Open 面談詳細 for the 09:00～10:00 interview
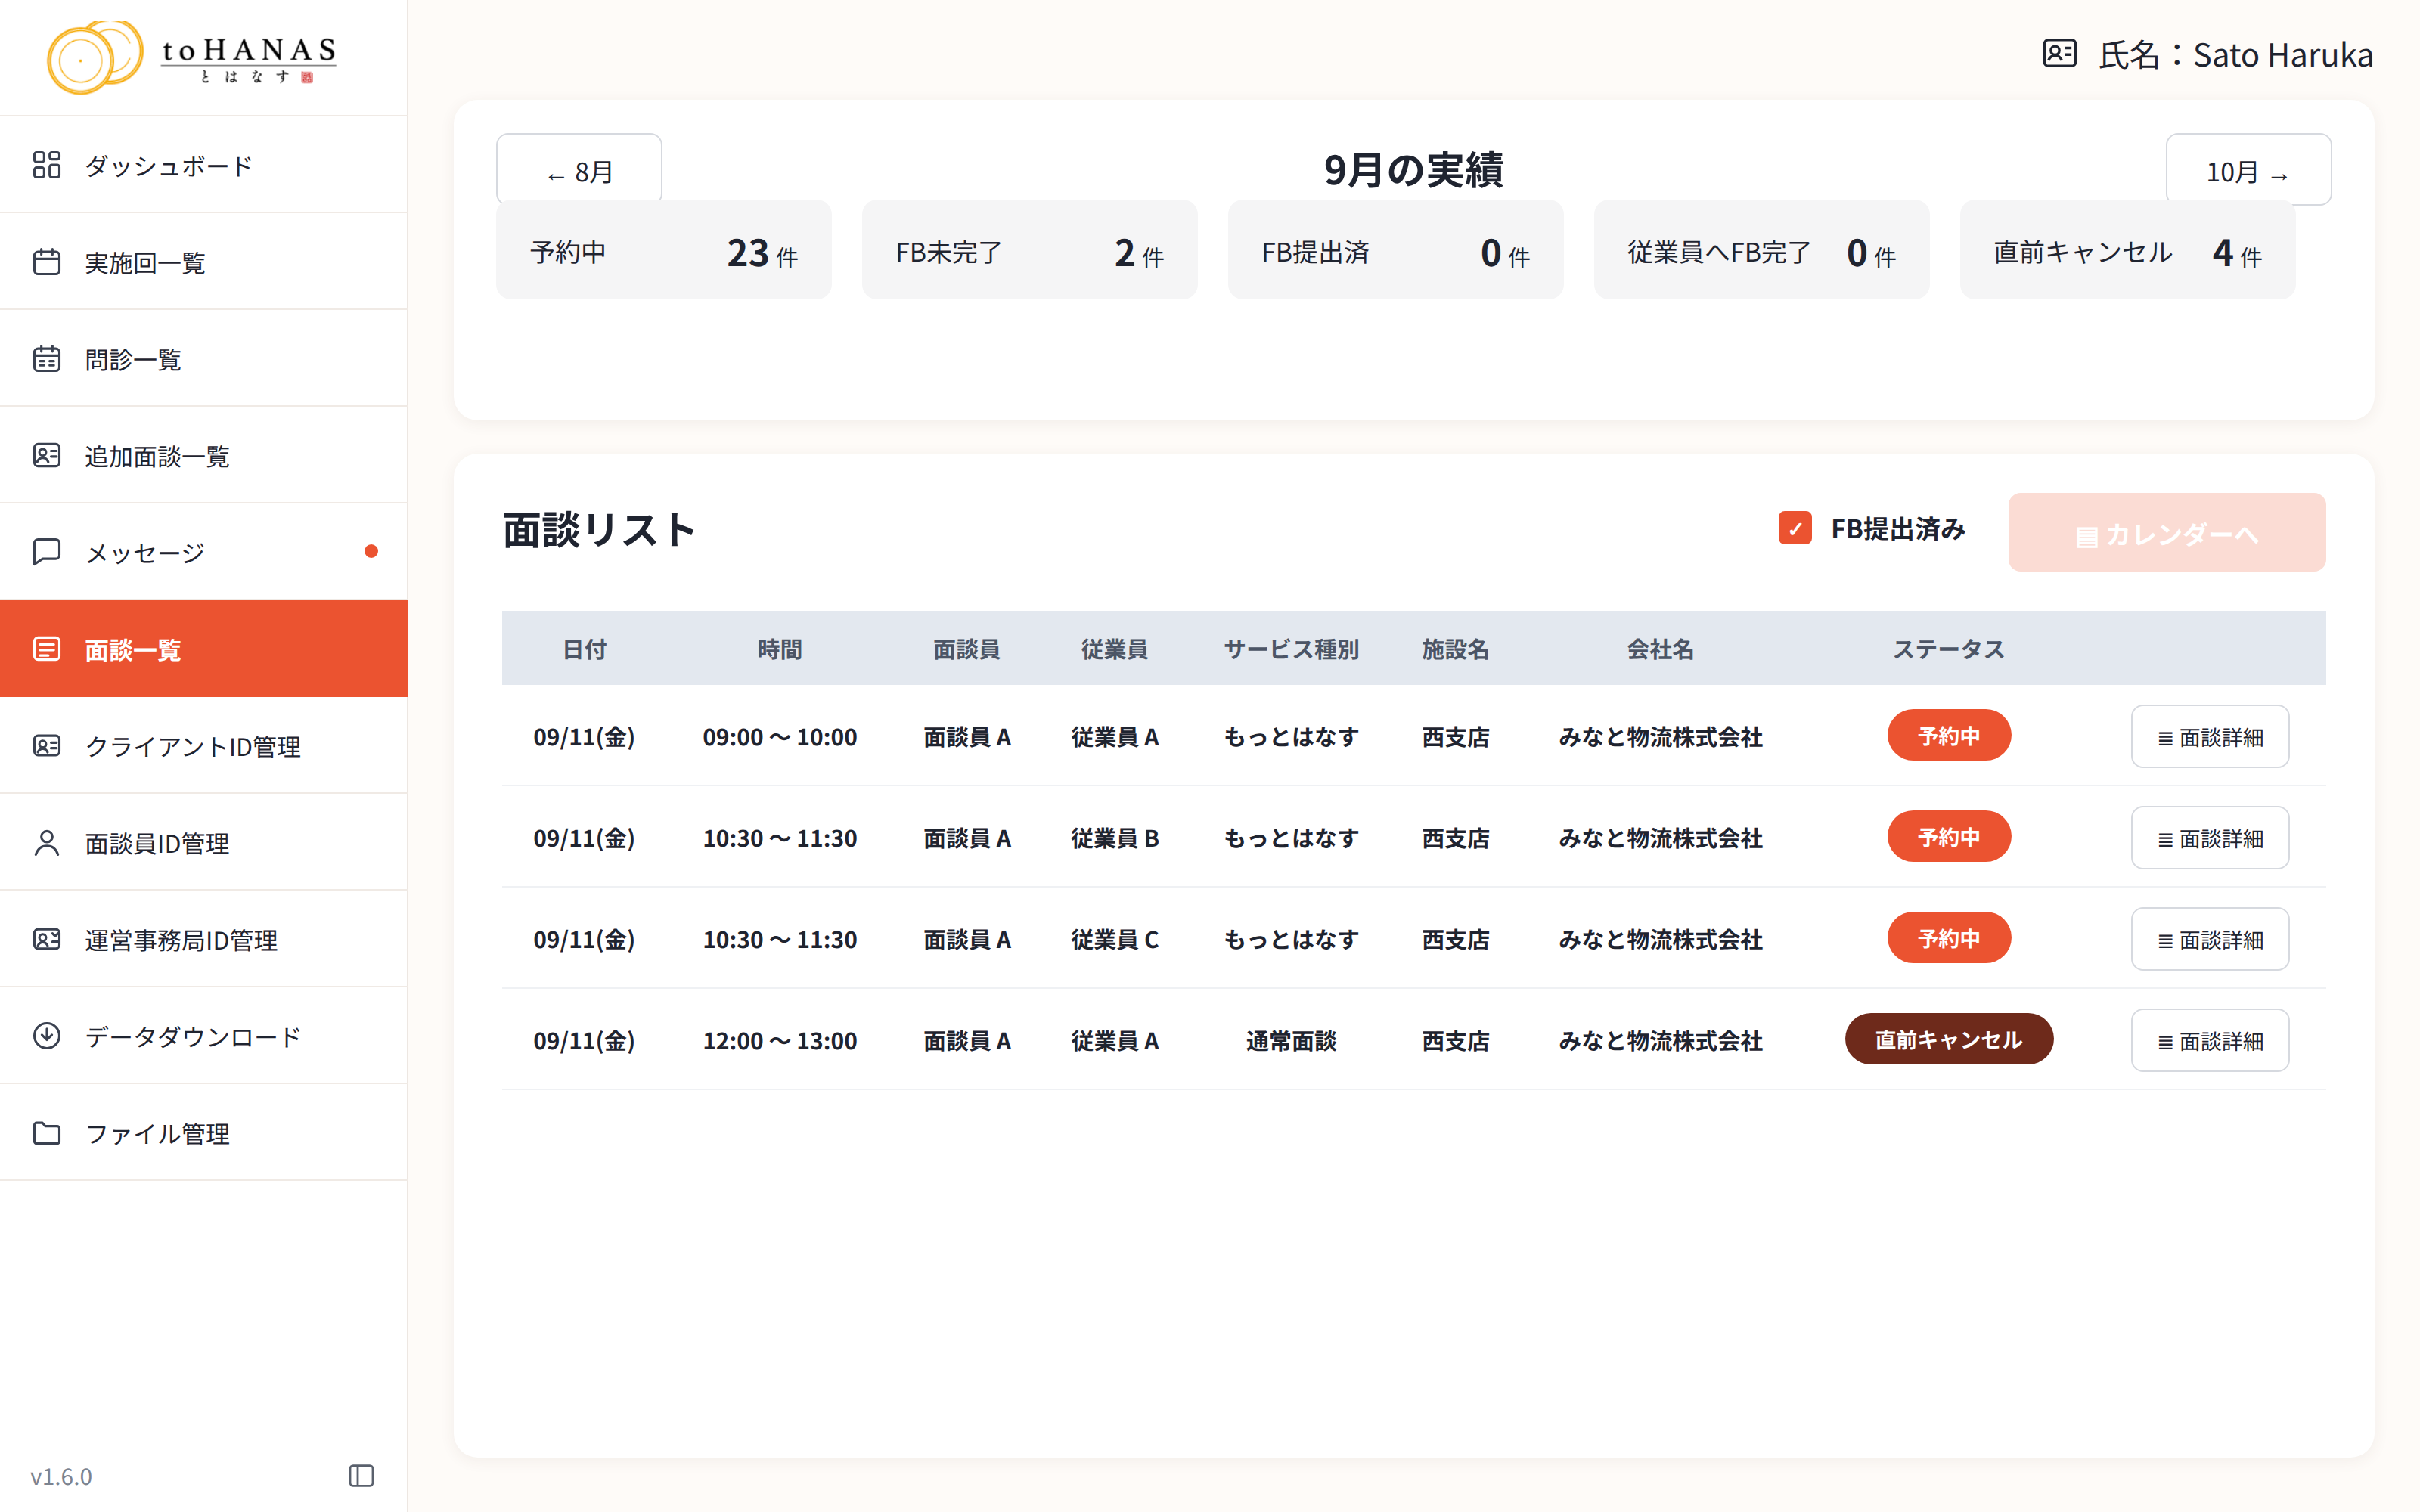The width and height of the screenshot is (2420, 1512). (2210, 737)
